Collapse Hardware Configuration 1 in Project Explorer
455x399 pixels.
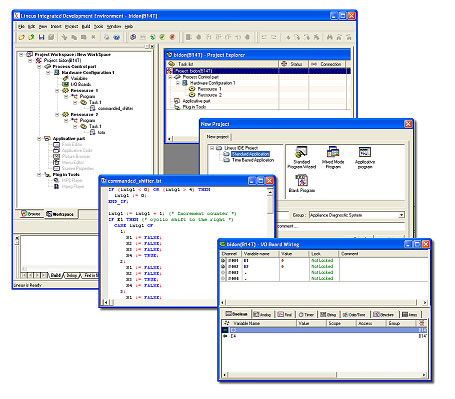pos(178,83)
